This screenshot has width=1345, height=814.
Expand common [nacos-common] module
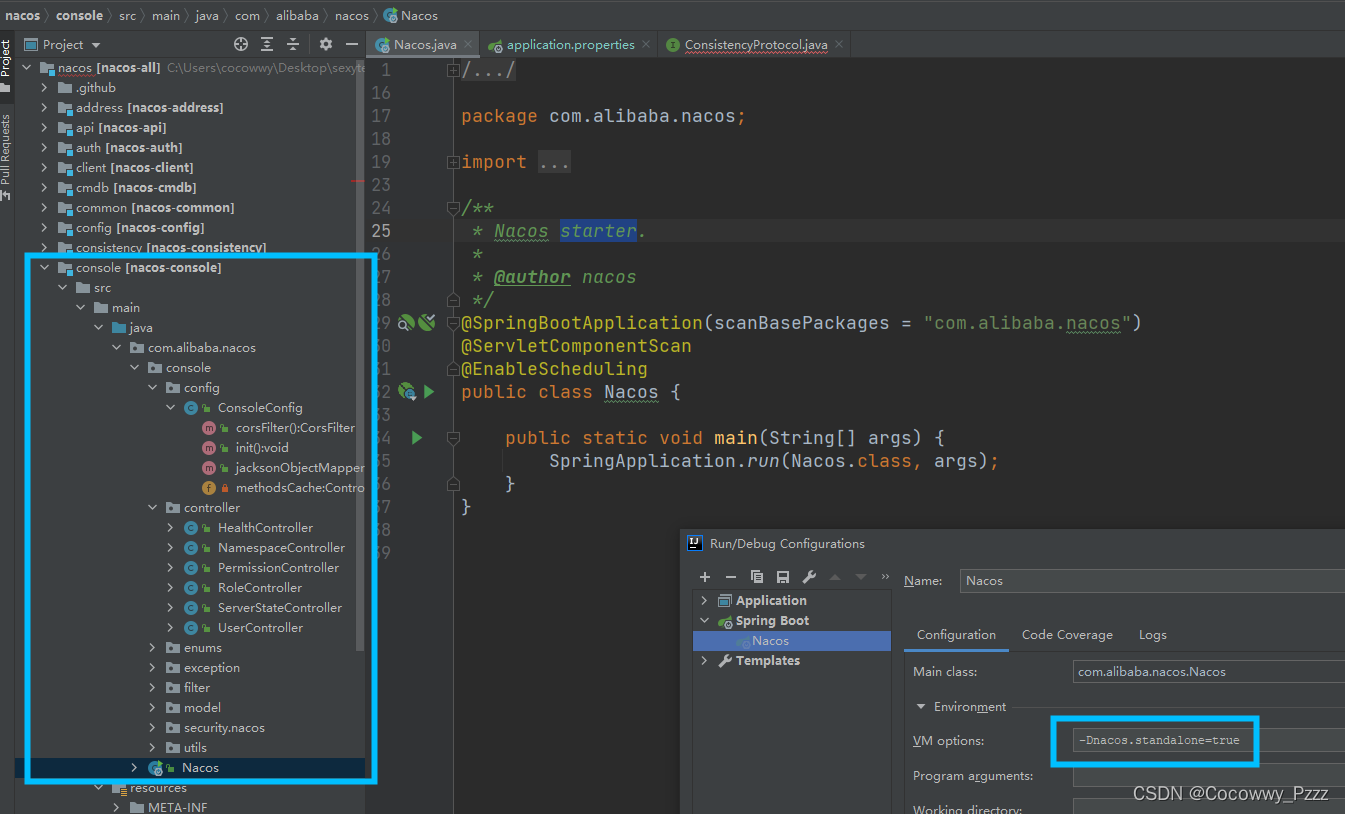[x=44, y=208]
